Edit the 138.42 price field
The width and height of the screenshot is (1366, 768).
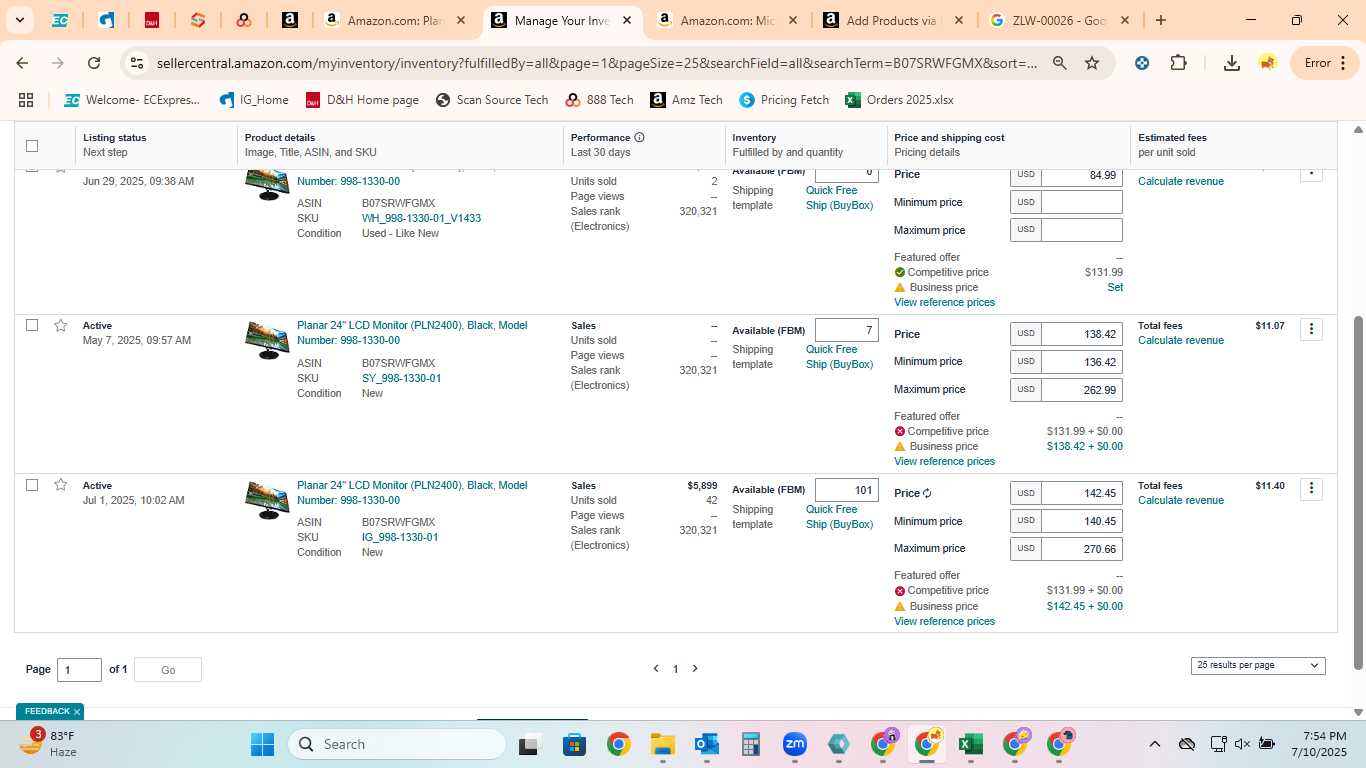point(1081,334)
